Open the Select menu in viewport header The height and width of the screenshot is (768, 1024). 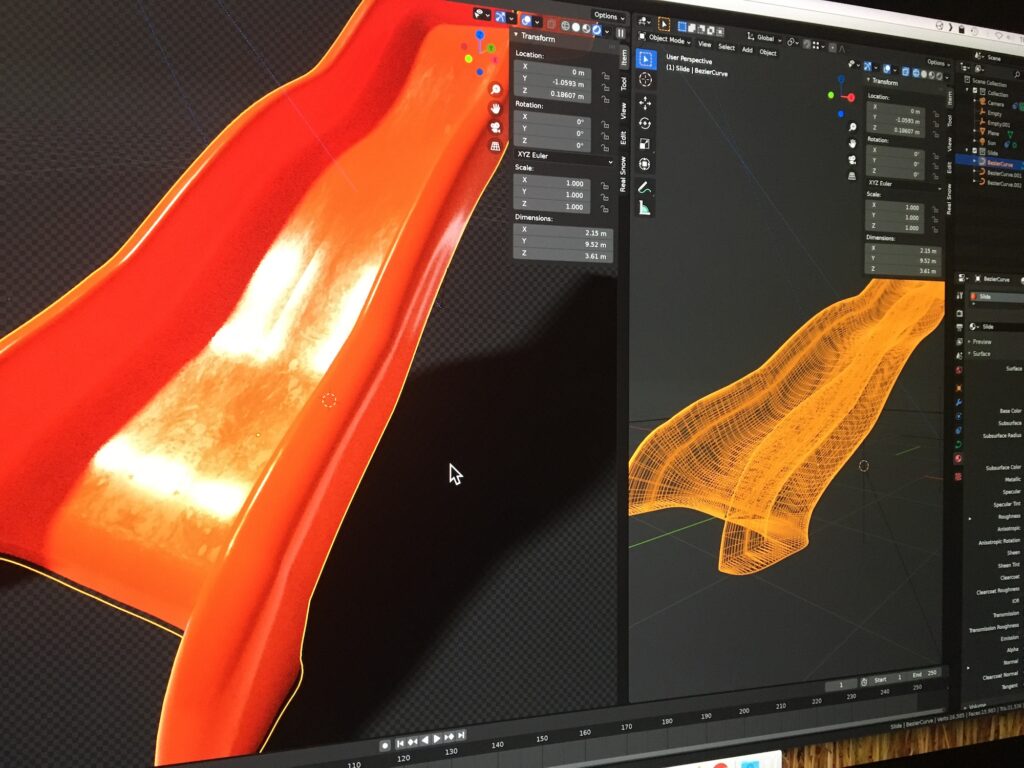tap(726, 47)
